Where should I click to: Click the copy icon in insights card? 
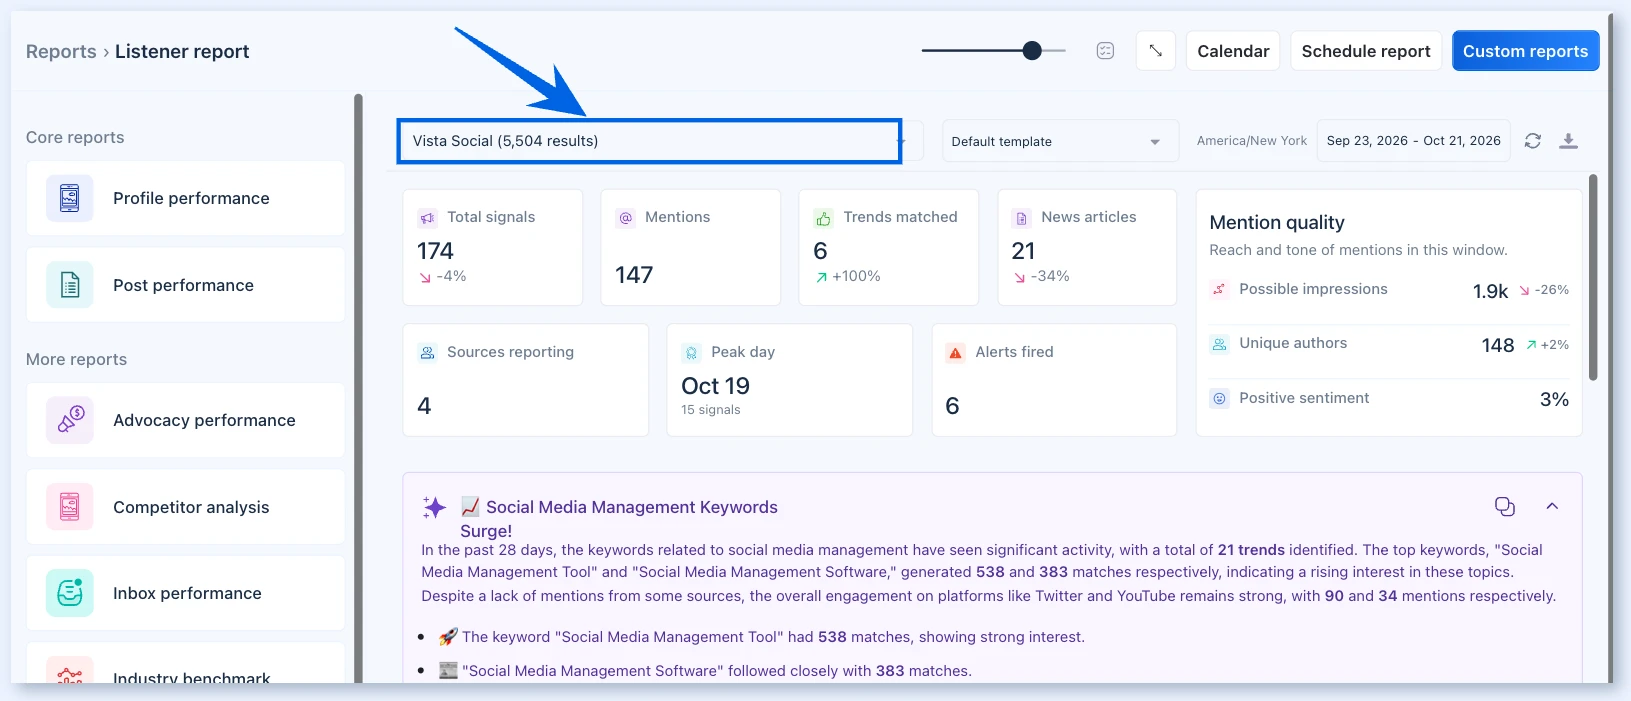tap(1505, 507)
